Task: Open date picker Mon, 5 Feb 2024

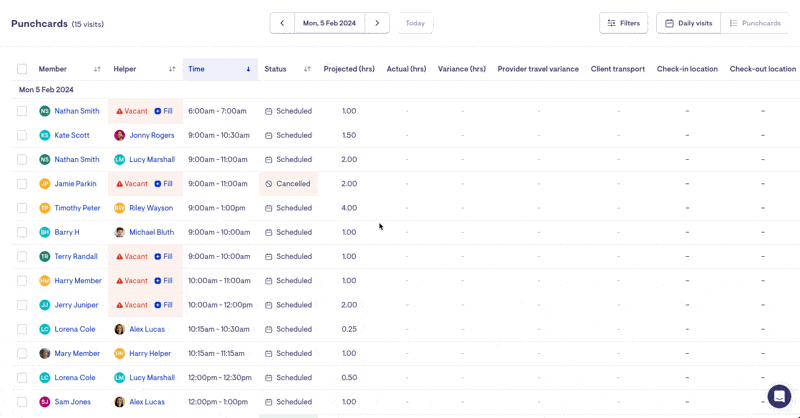Action: (x=329, y=23)
